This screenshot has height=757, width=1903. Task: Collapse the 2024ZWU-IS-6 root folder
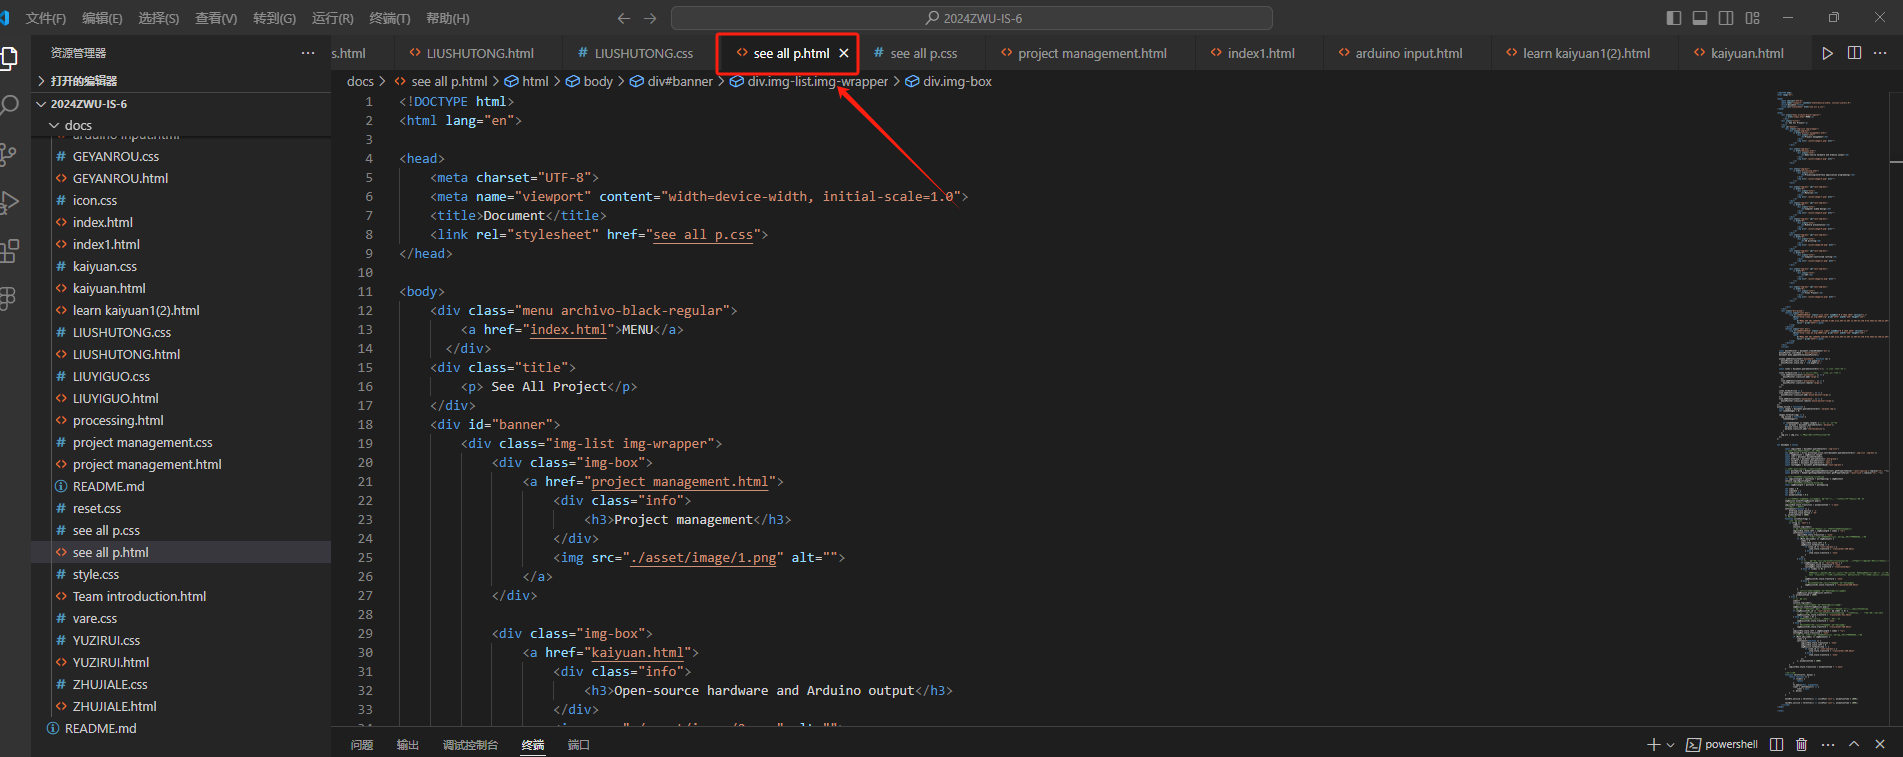click(181, 103)
